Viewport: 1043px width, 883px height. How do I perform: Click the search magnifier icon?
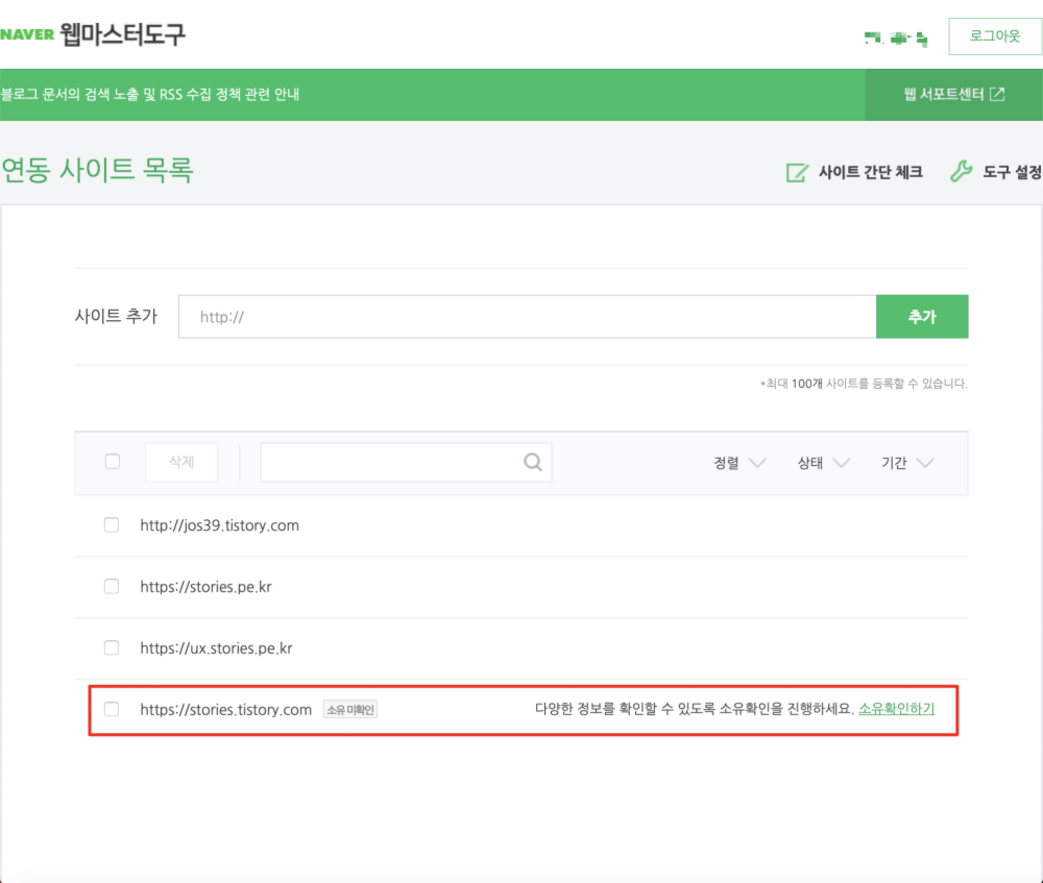pos(533,462)
